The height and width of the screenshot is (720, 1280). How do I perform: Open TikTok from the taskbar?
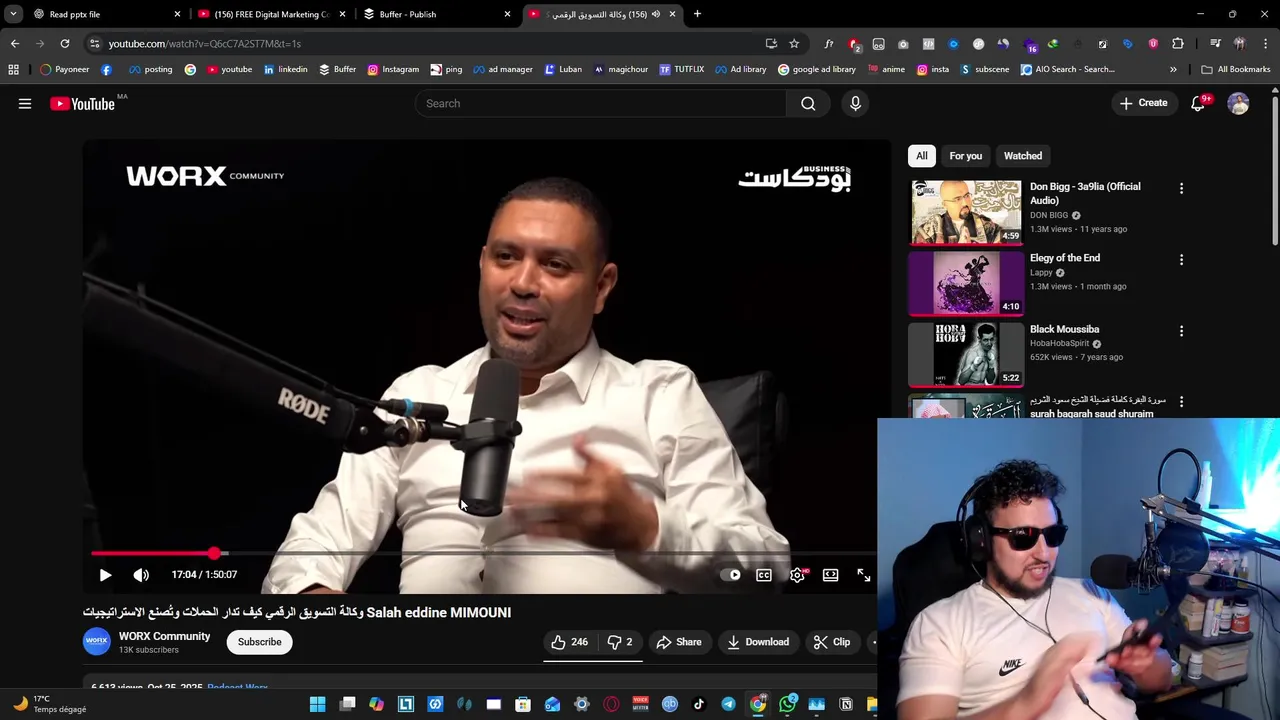(x=699, y=705)
